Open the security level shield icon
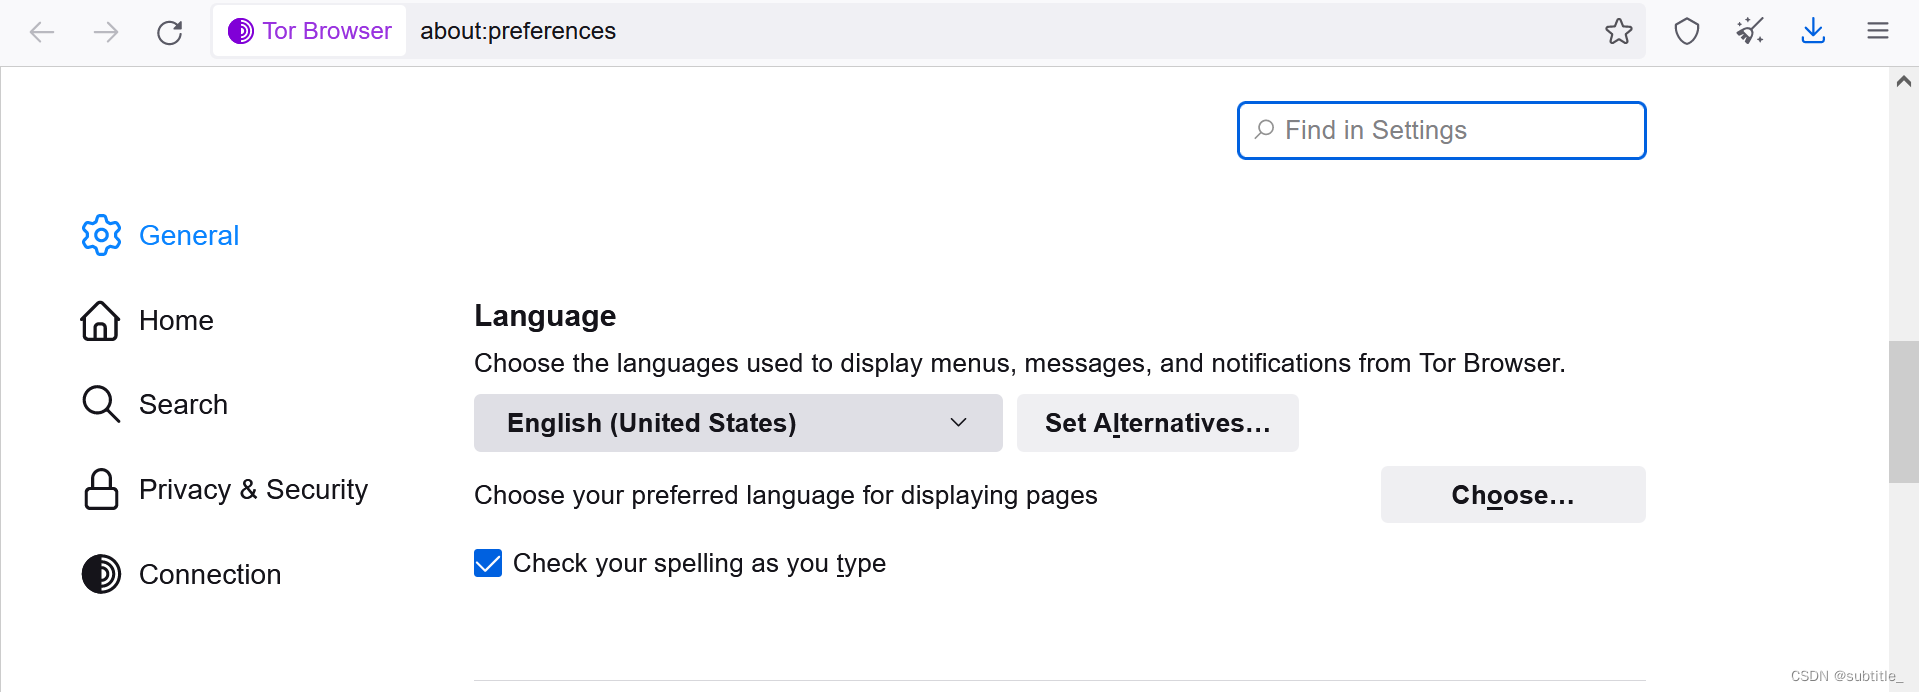 coord(1686,31)
